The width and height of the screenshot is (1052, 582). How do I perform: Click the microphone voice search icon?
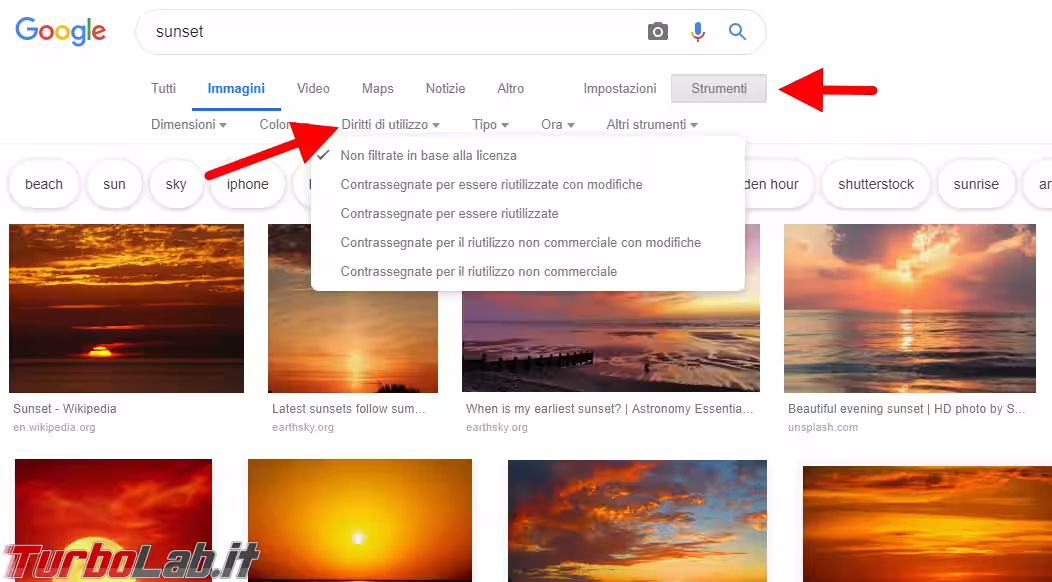click(698, 32)
